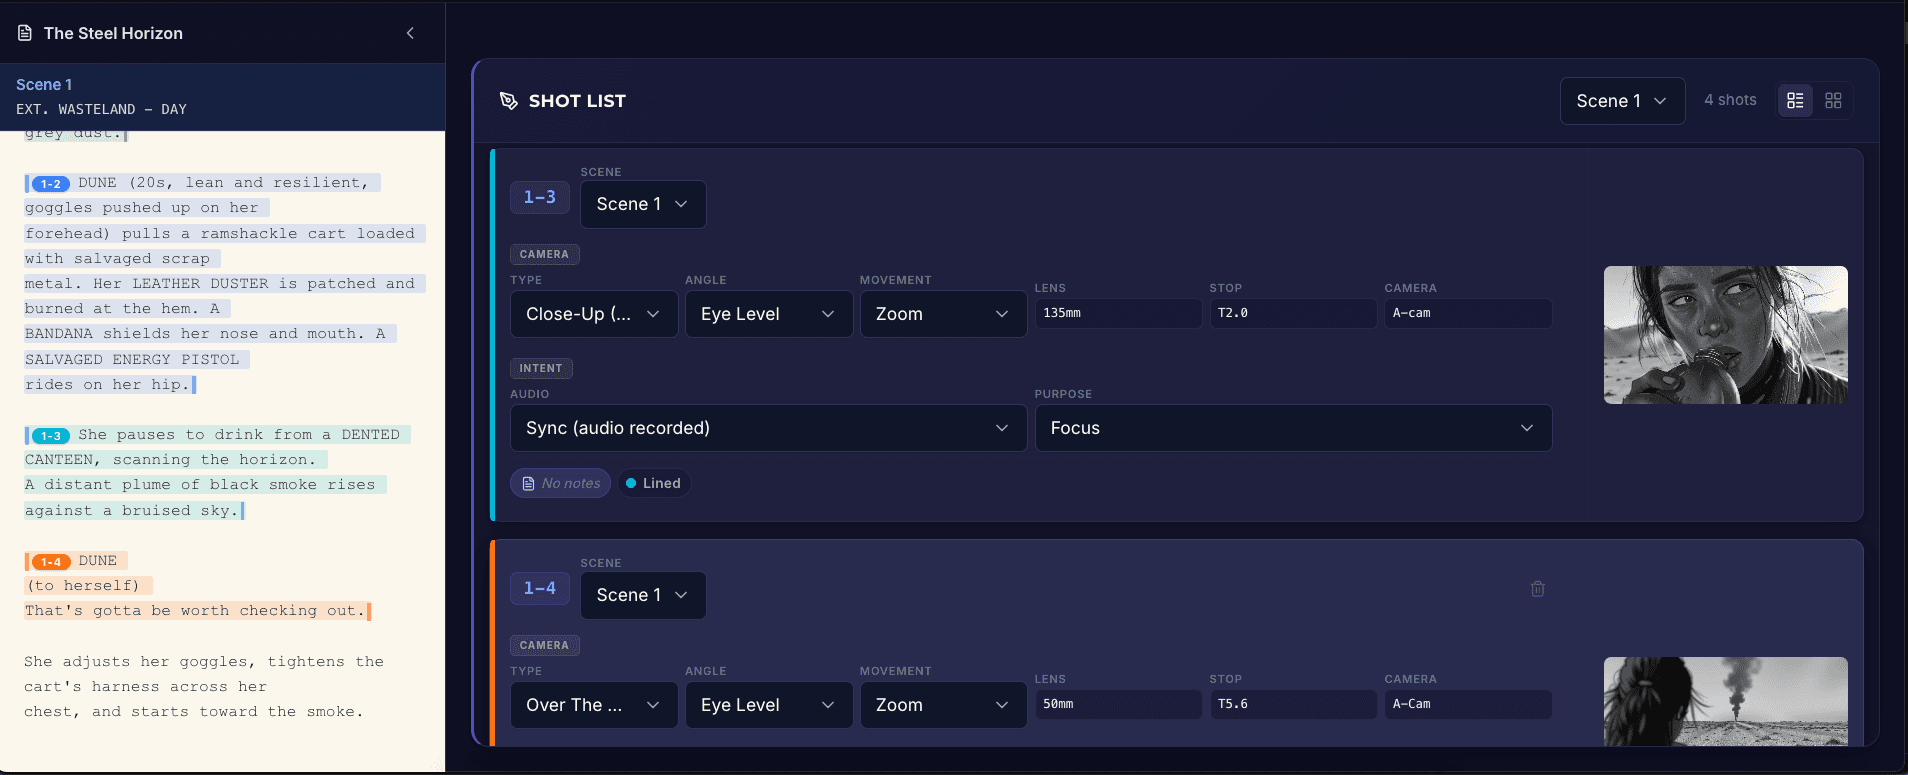
Task: Edit the A-Cam camera field for shot 1-4
Action: (x=1468, y=704)
